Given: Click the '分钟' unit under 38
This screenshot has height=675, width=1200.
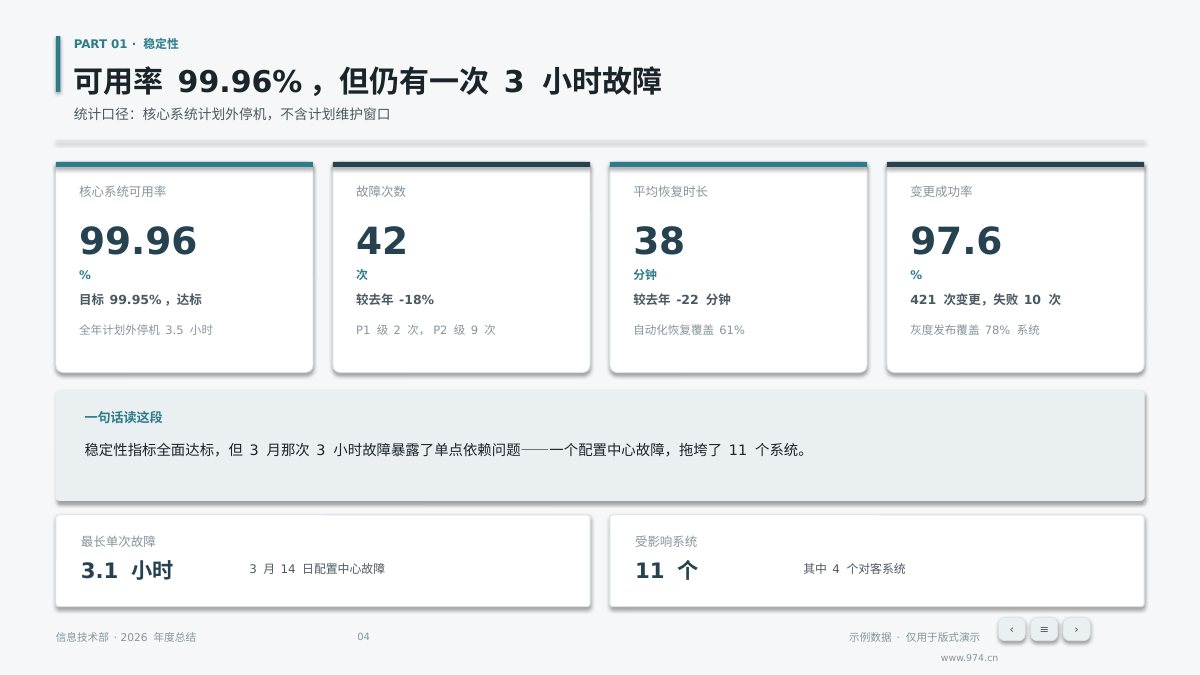Looking at the screenshot, I should click(x=645, y=275).
